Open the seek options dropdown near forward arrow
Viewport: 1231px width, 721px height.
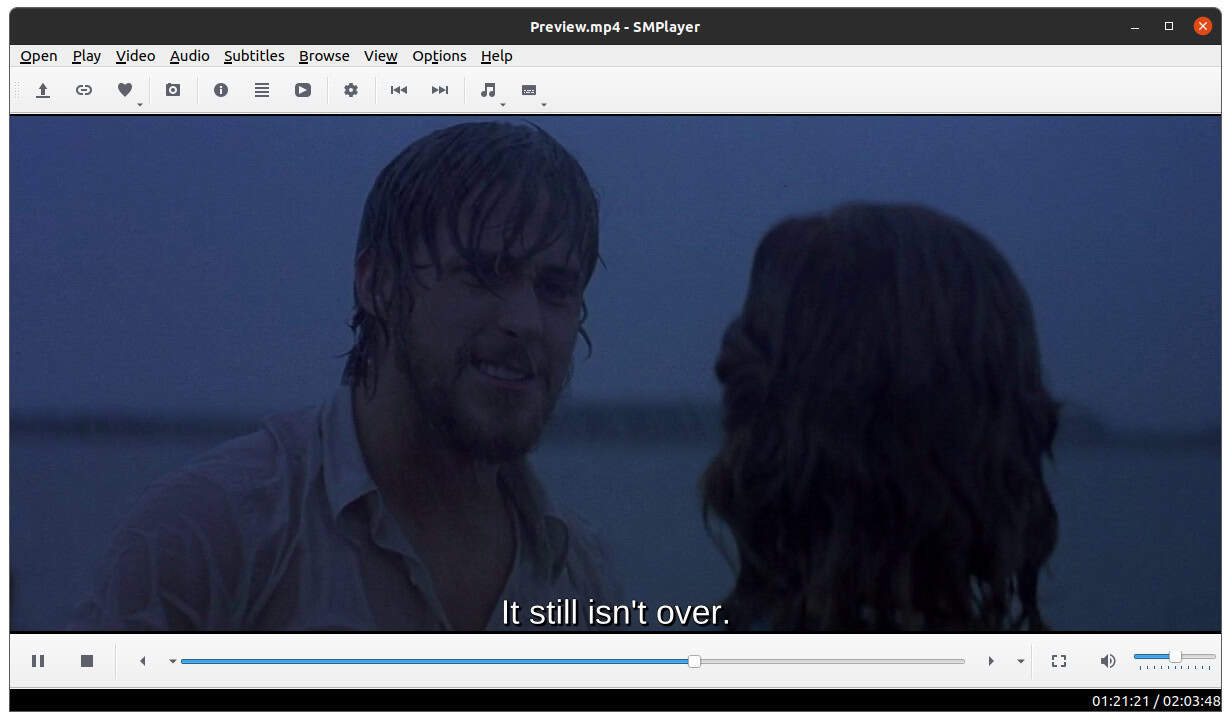click(1020, 660)
